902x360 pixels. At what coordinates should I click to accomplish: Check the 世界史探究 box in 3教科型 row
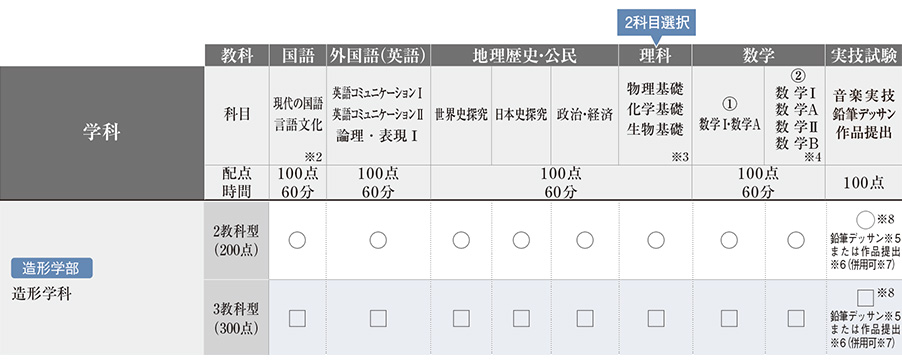coord(461,318)
